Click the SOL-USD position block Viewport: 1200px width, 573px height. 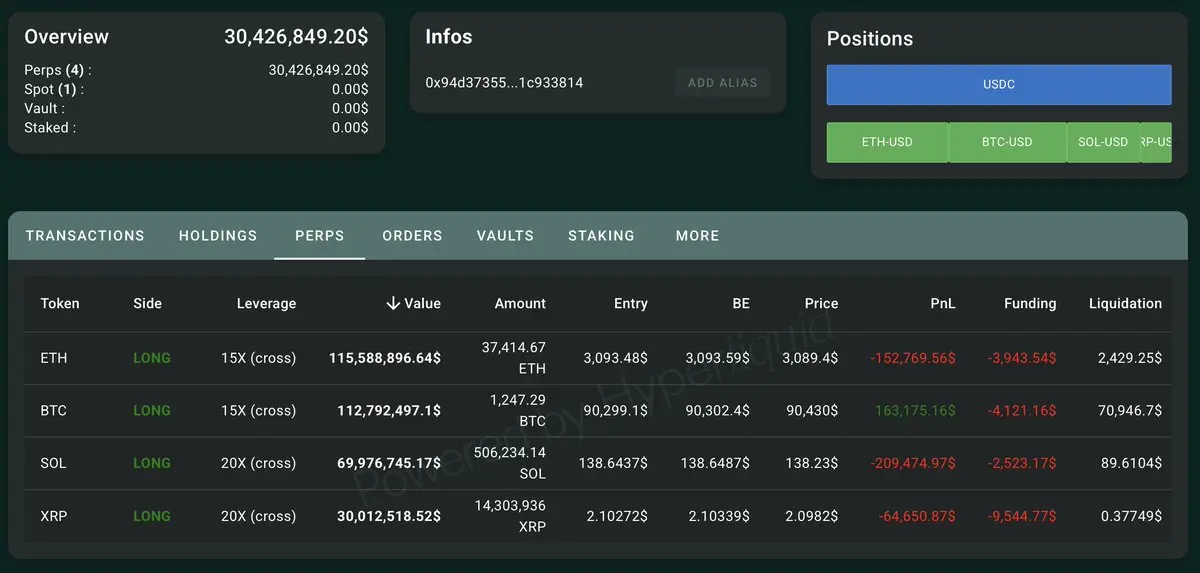click(x=1102, y=142)
